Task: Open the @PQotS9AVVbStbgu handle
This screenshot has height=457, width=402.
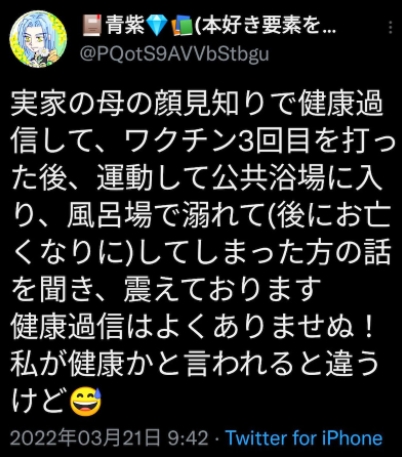Action: coord(174,54)
